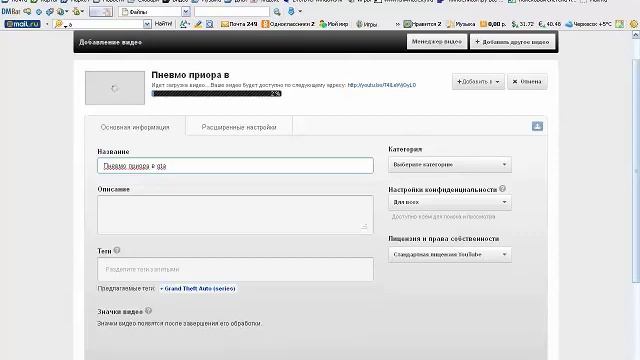Click the highlighter pencil icon in mail.ru toolbar
Viewport: 640px width, 360px height.
point(198,24)
